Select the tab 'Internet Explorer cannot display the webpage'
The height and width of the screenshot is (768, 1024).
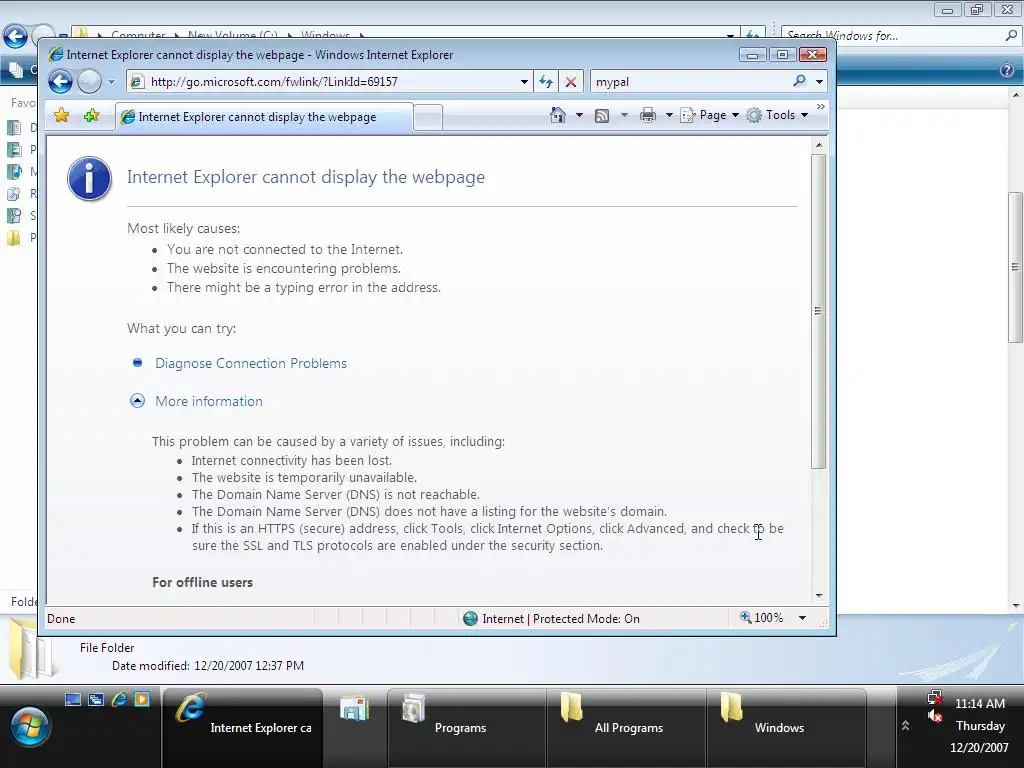pos(264,117)
